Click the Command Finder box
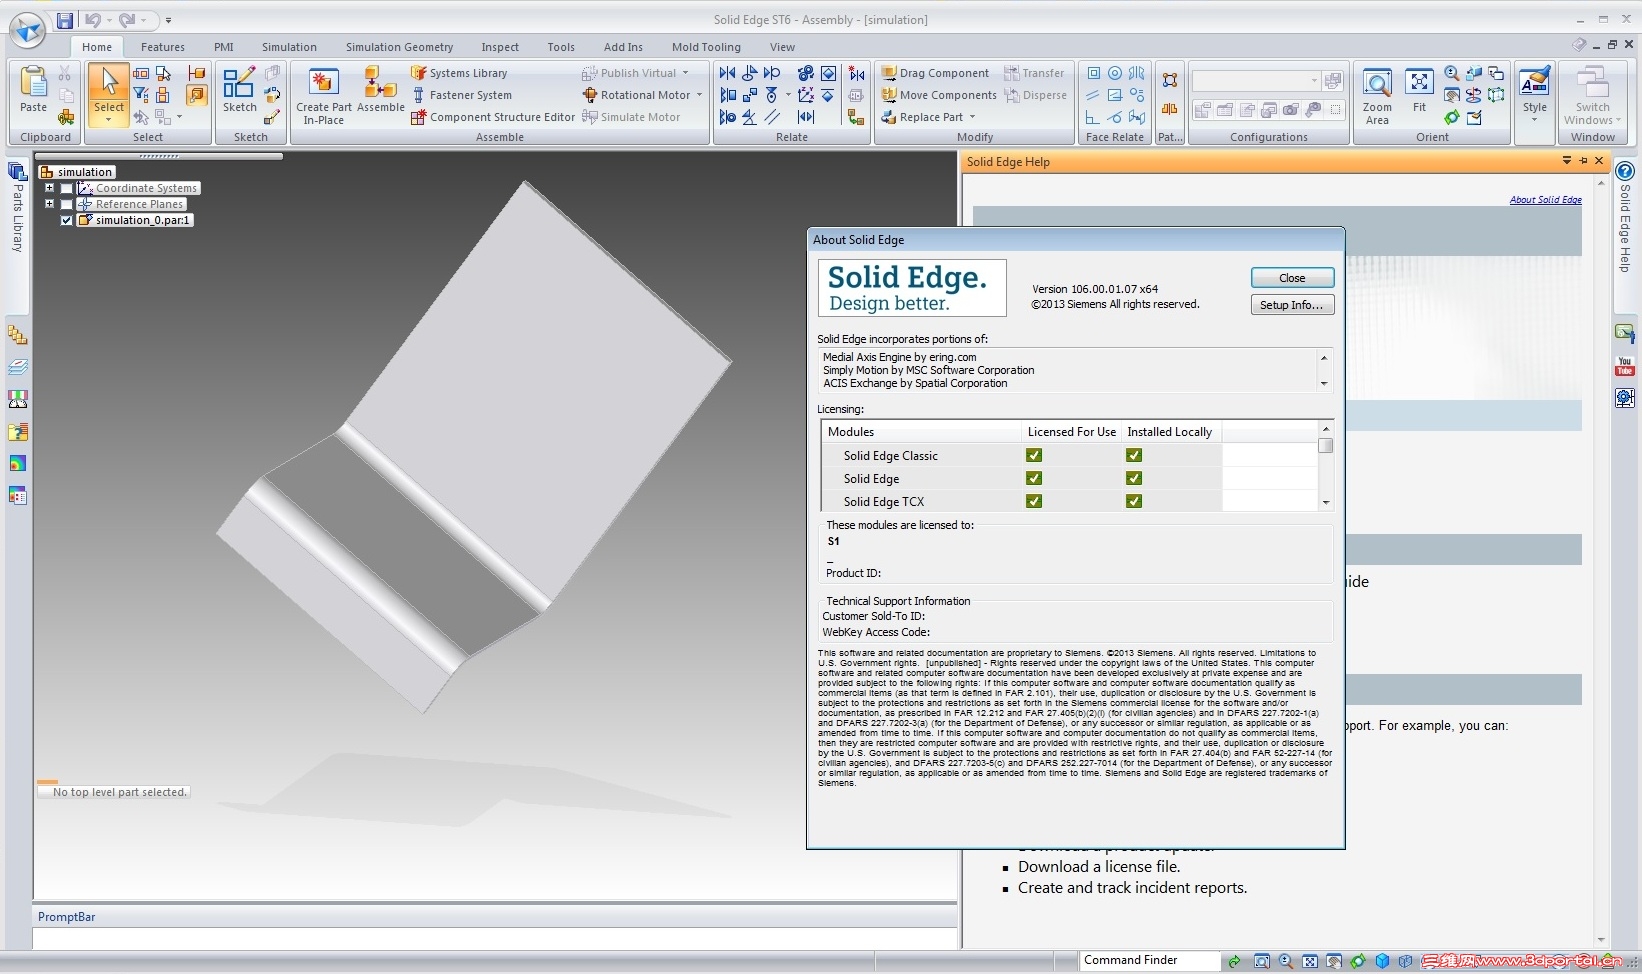Screen dimensions: 1642x974 1150,960
